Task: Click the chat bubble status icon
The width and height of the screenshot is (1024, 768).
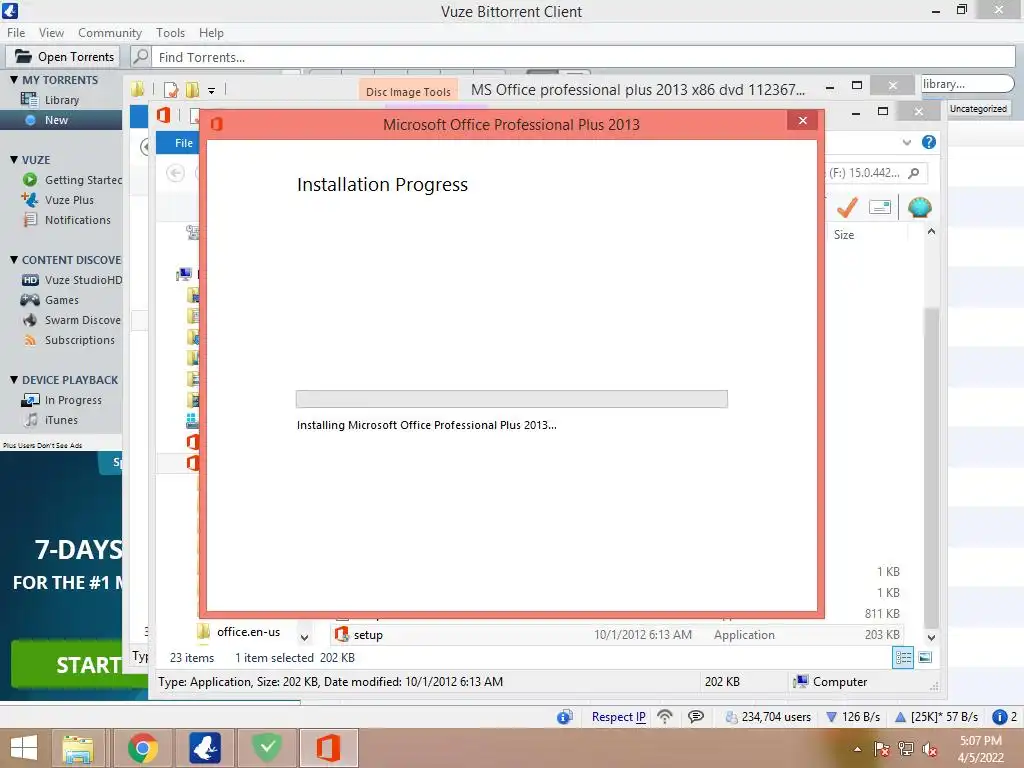Action: point(696,716)
